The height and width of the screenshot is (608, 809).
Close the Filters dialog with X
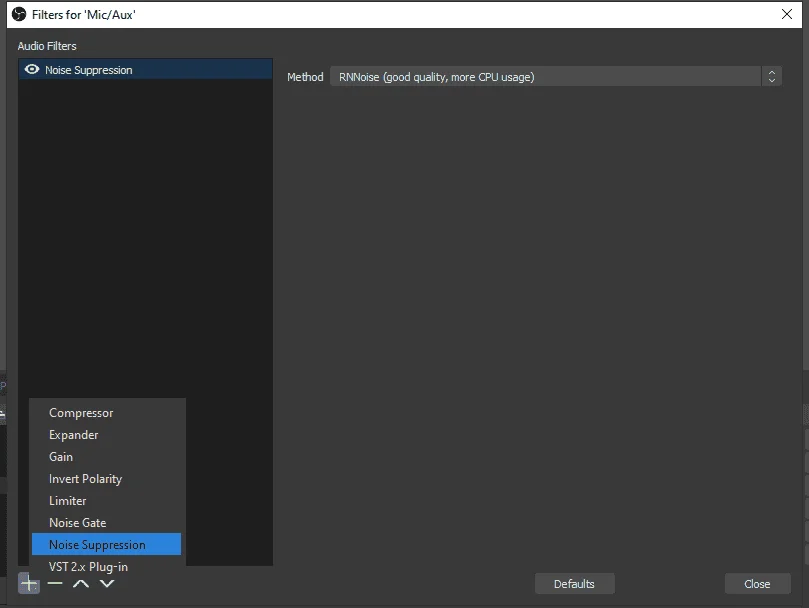pyautogui.click(x=786, y=14)
